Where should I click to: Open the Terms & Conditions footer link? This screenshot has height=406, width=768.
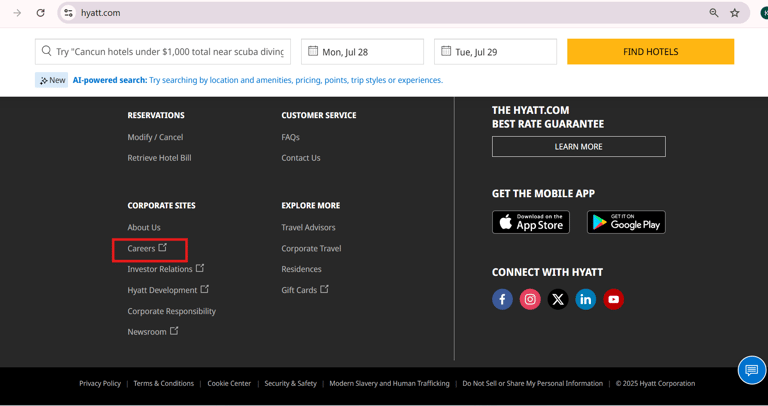pos(164,383)
